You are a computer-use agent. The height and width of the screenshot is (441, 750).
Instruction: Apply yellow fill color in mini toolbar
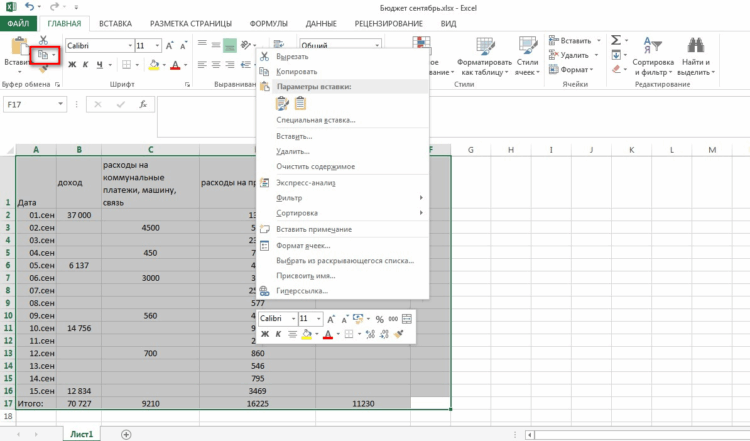307,334
